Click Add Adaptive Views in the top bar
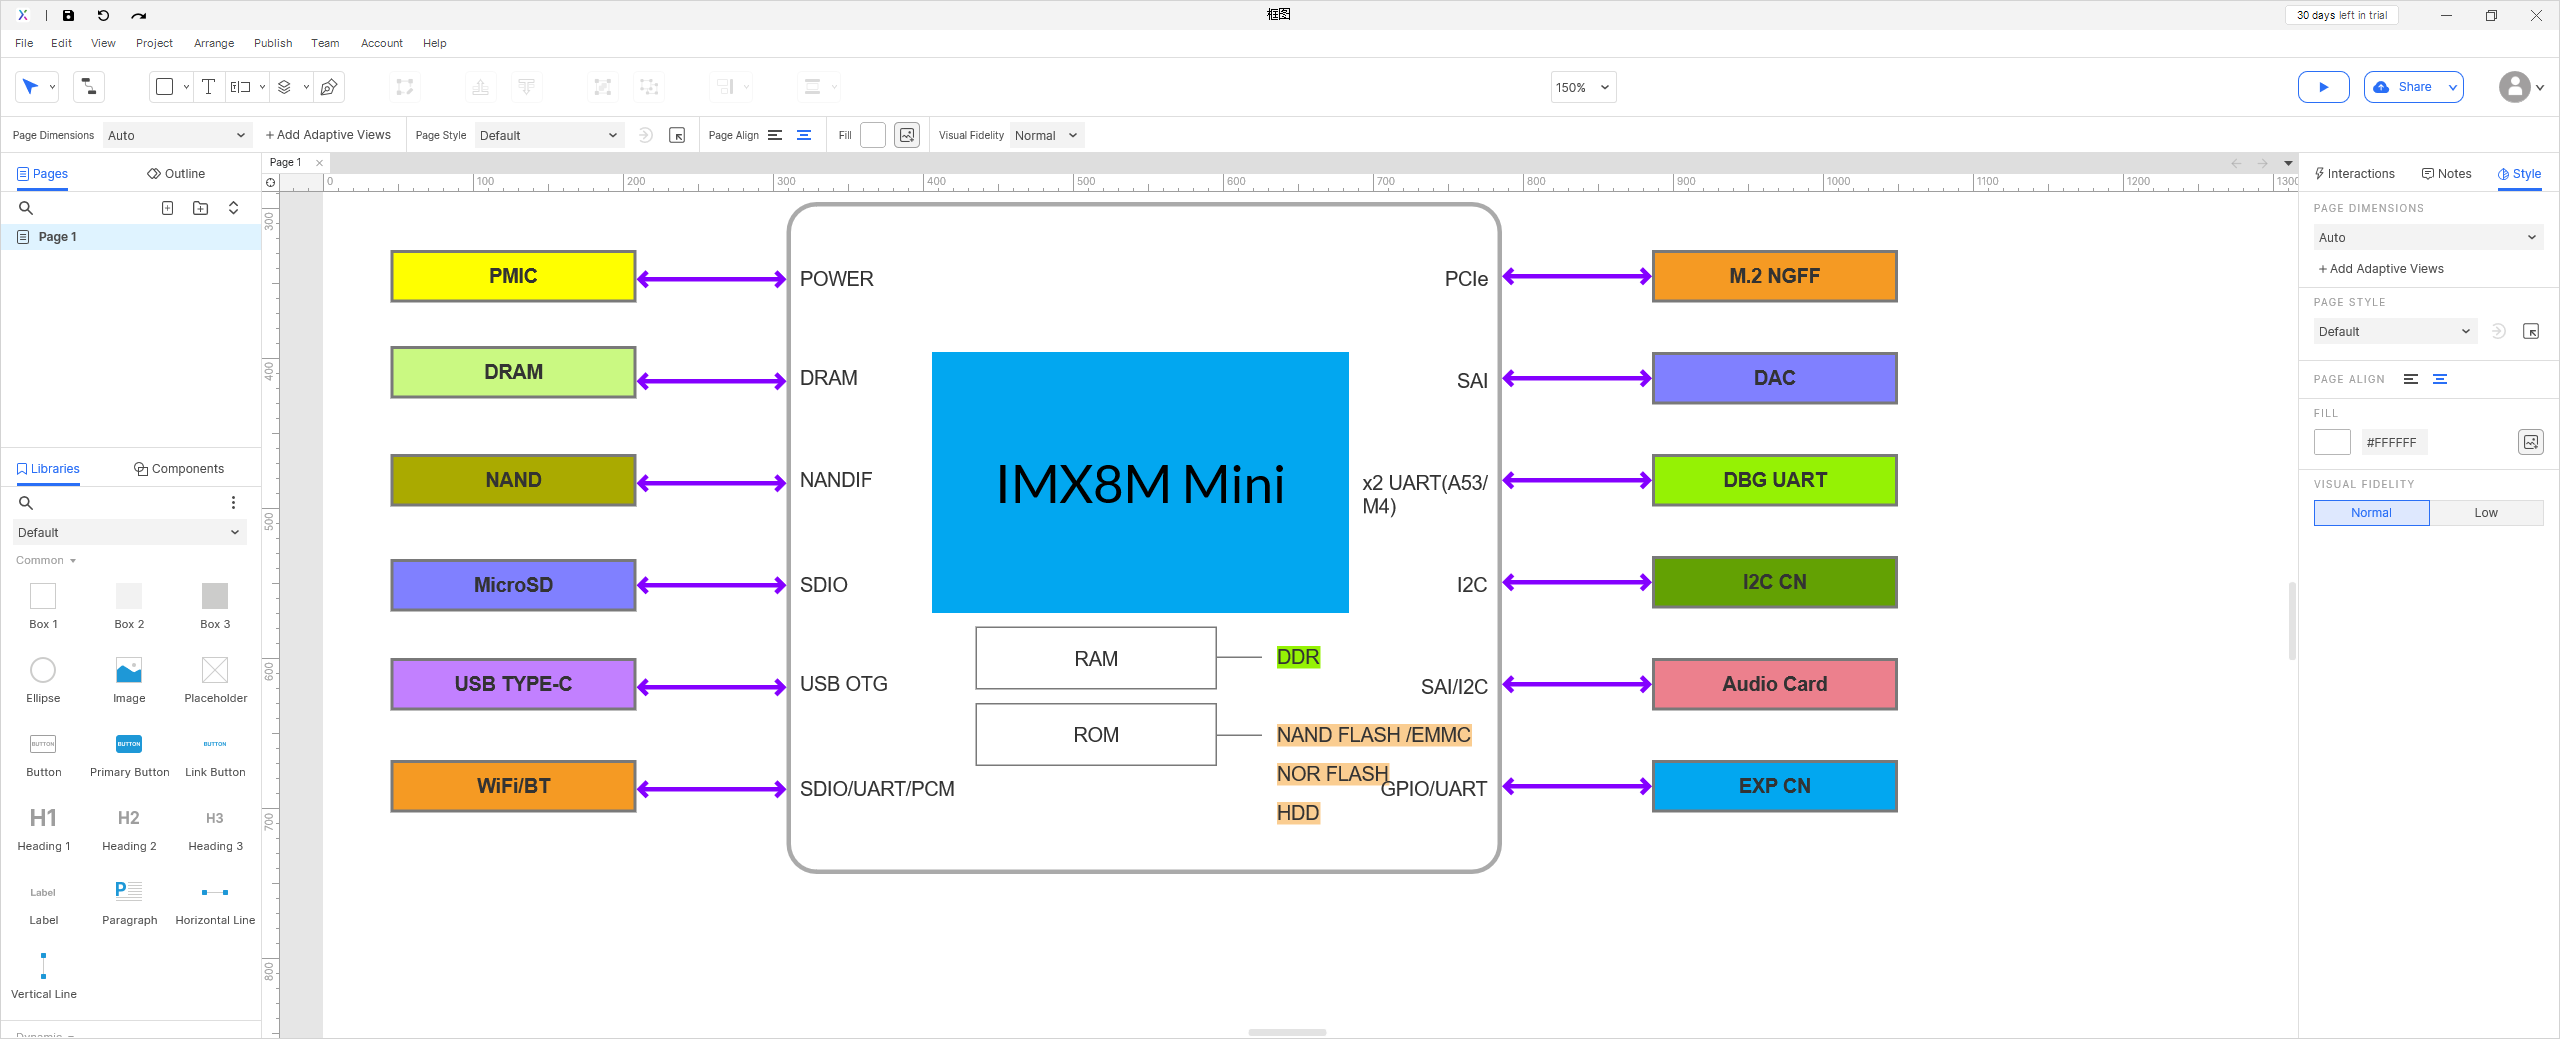 click(328, 135)
